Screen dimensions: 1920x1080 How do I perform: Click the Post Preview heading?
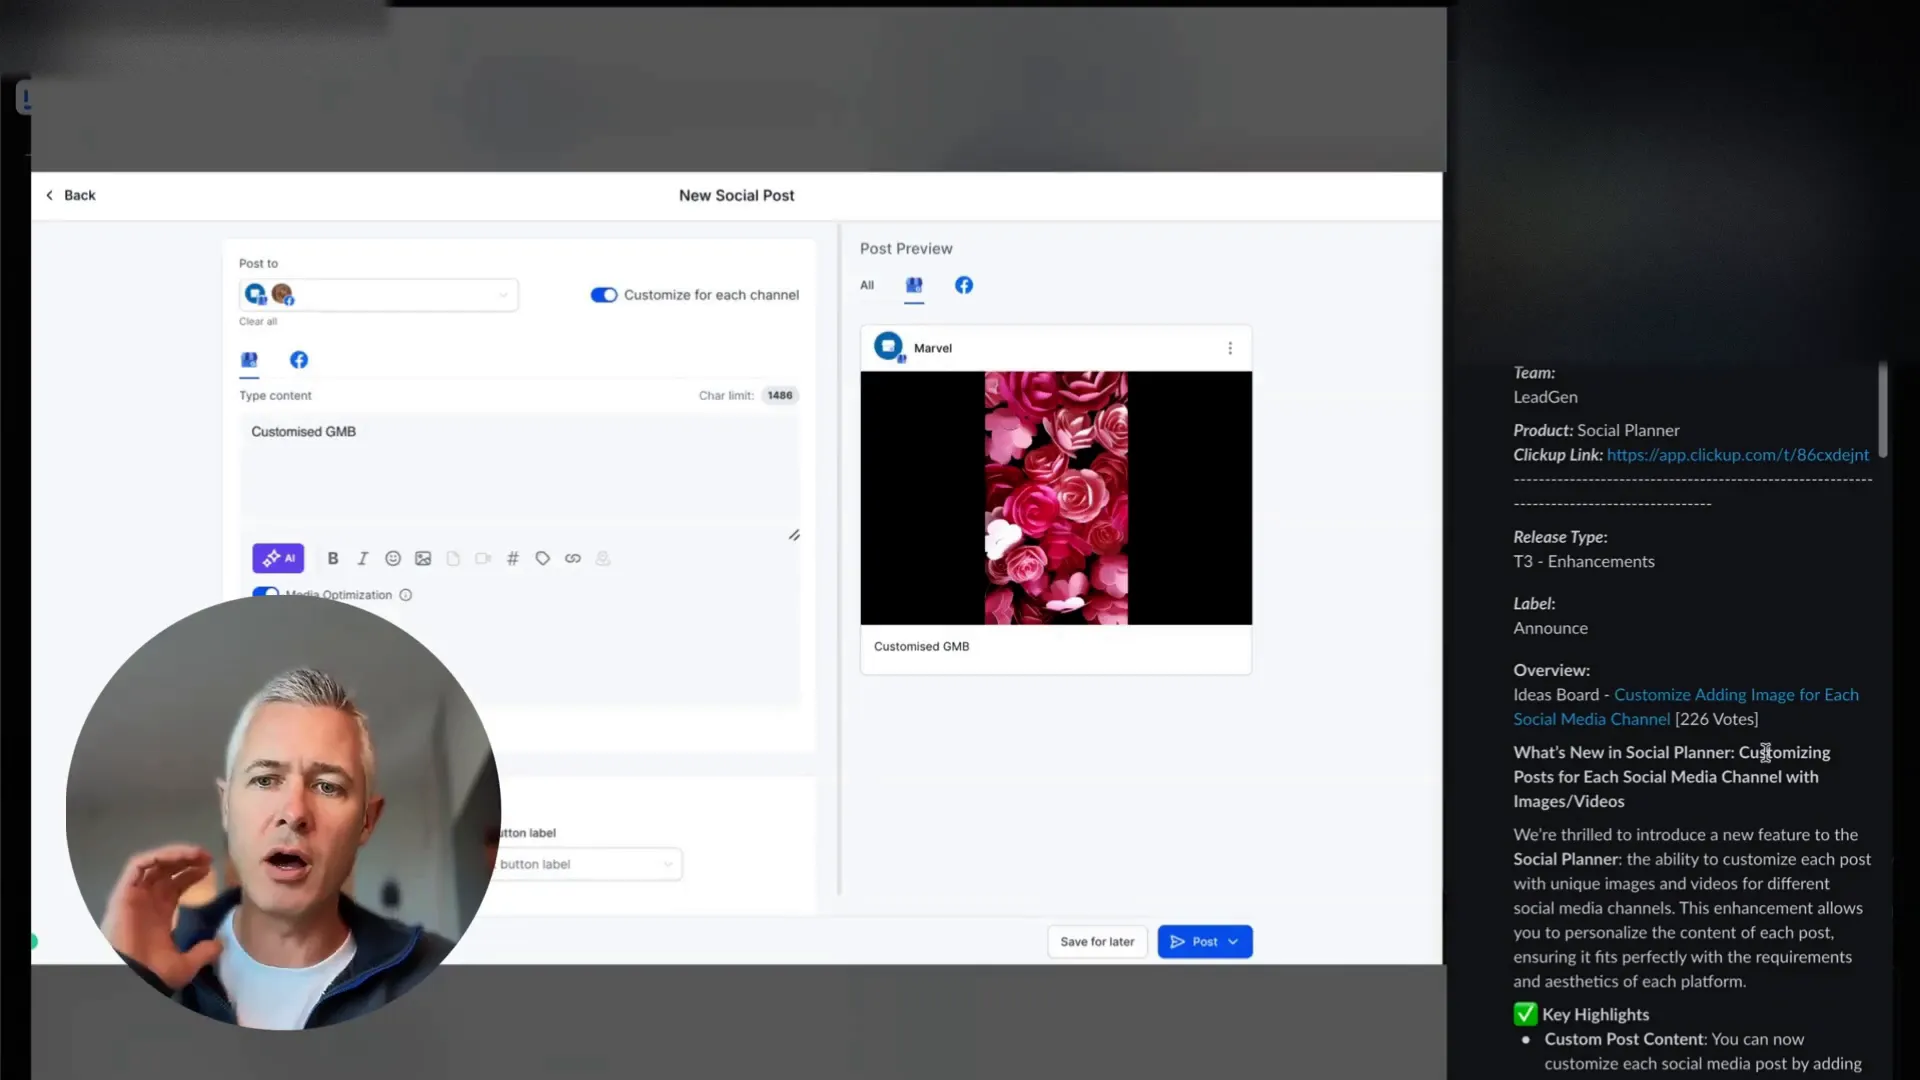click(x=906, y=249)
